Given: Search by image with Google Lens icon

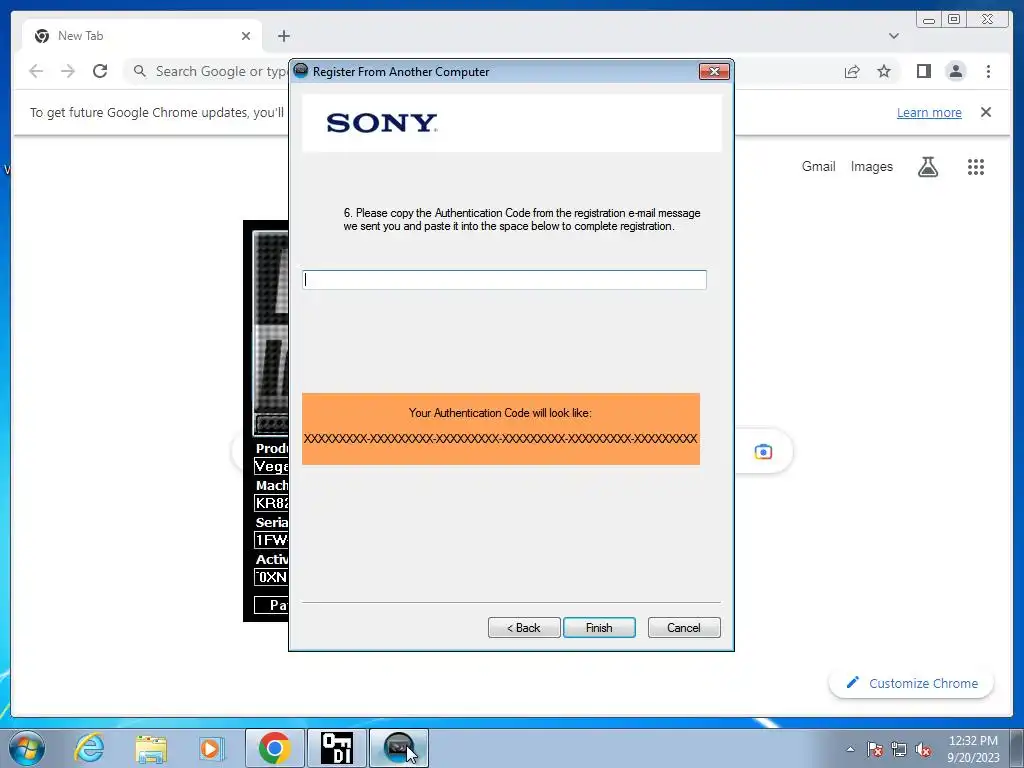Looking at the screenshot, I should pos(763,452).
